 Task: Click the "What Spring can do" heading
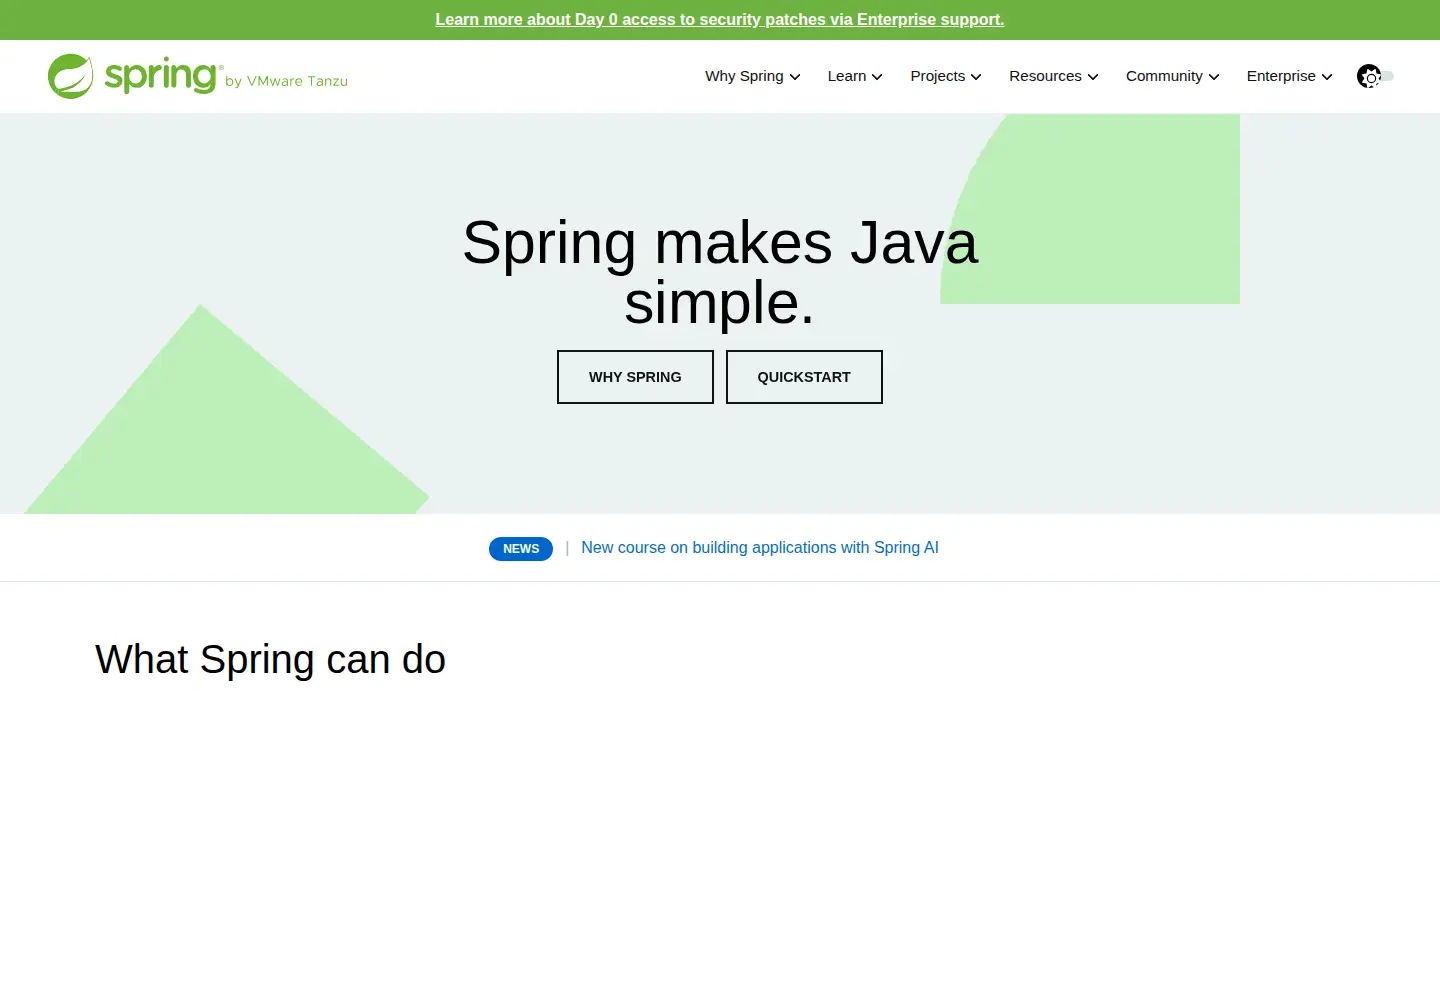271,660
